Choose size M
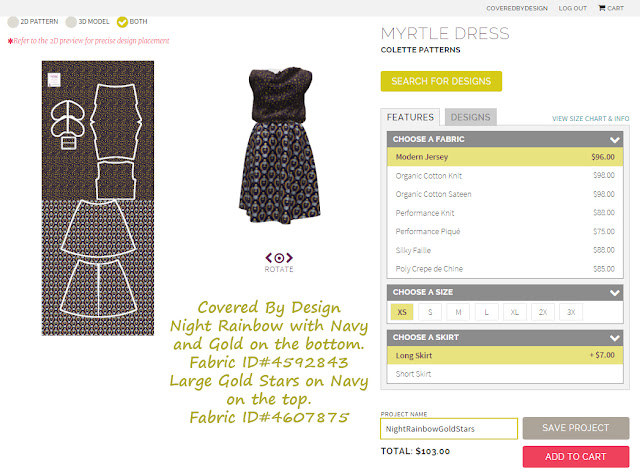Screen dimensions: 640x469 tap(458, 312)
